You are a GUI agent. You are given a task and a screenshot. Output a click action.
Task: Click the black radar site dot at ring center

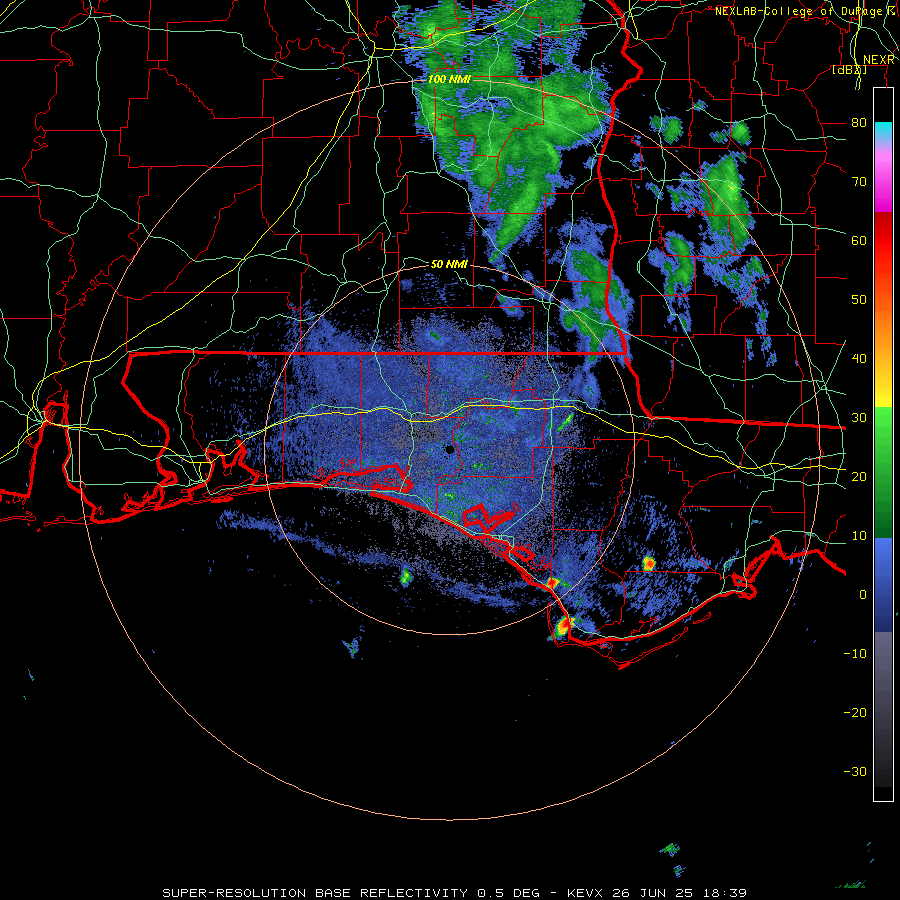coord(449,449)
